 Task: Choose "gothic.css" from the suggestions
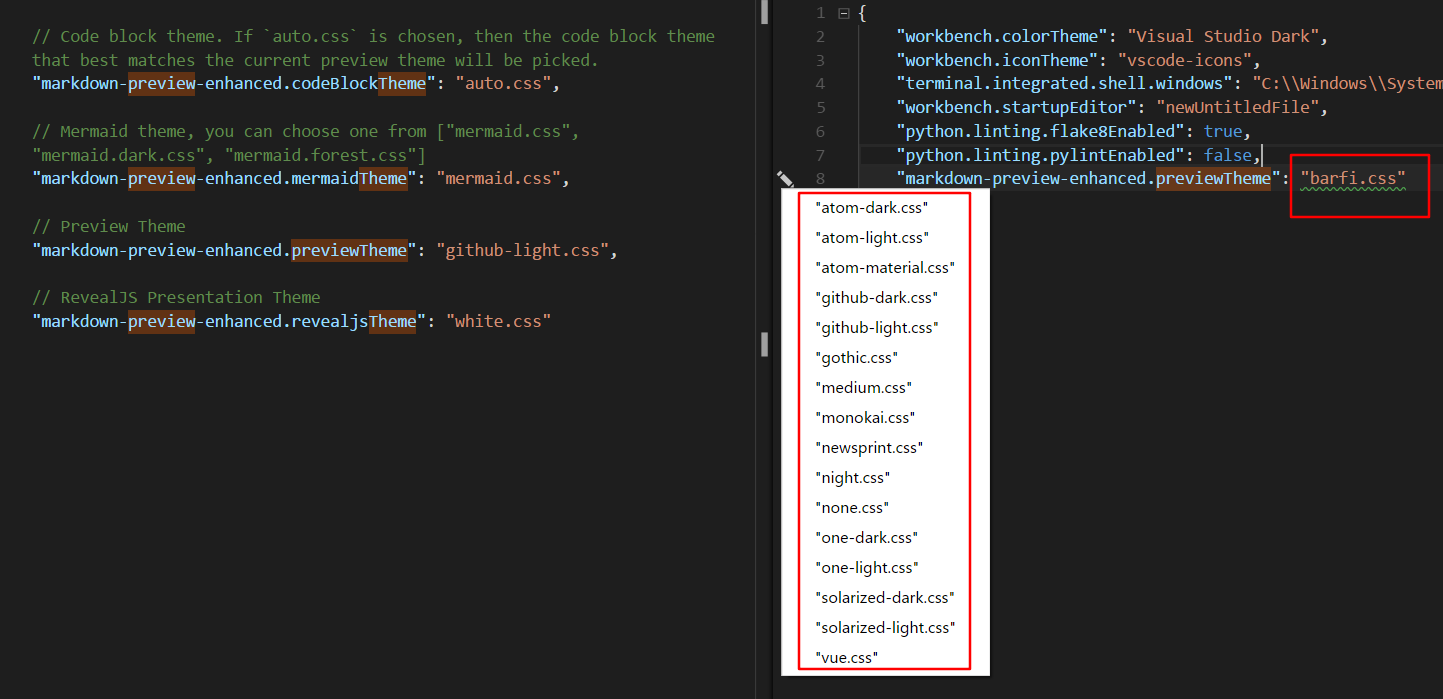(857, 357)
